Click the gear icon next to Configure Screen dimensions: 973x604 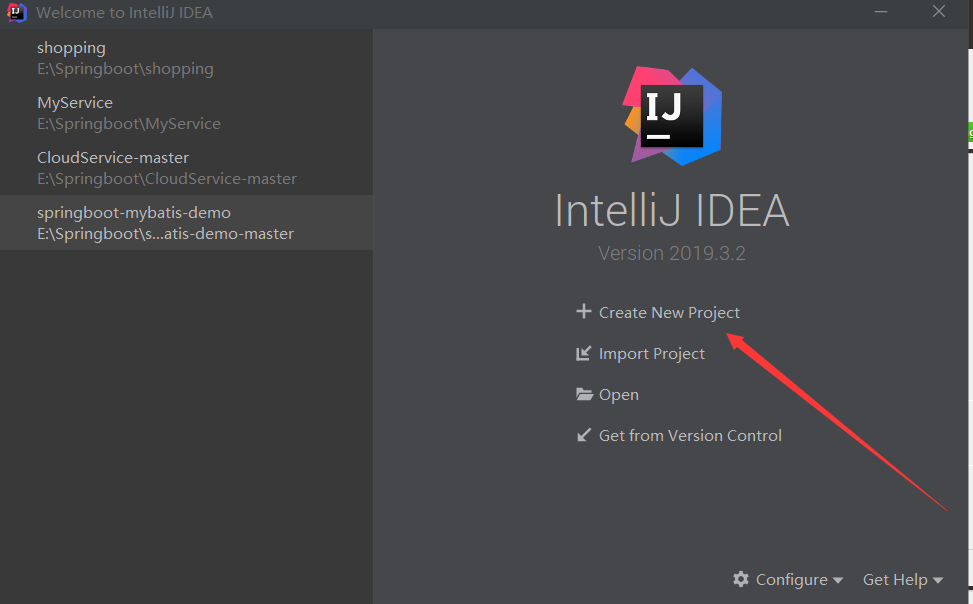click(741, 579)
